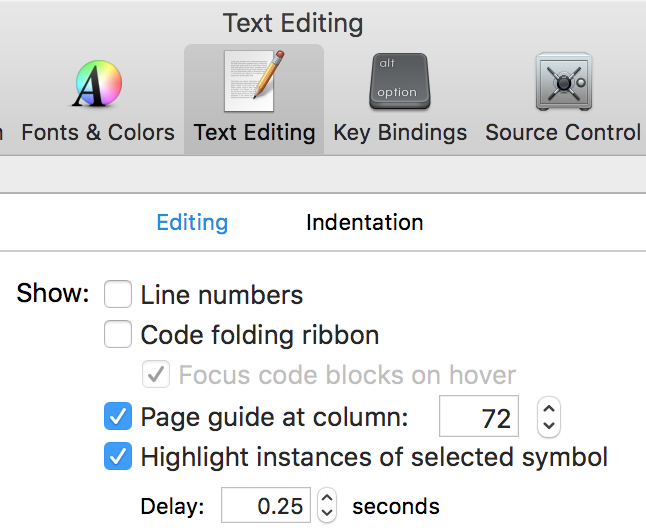Click the Text Editing toolbar label

tap(254, 132)
